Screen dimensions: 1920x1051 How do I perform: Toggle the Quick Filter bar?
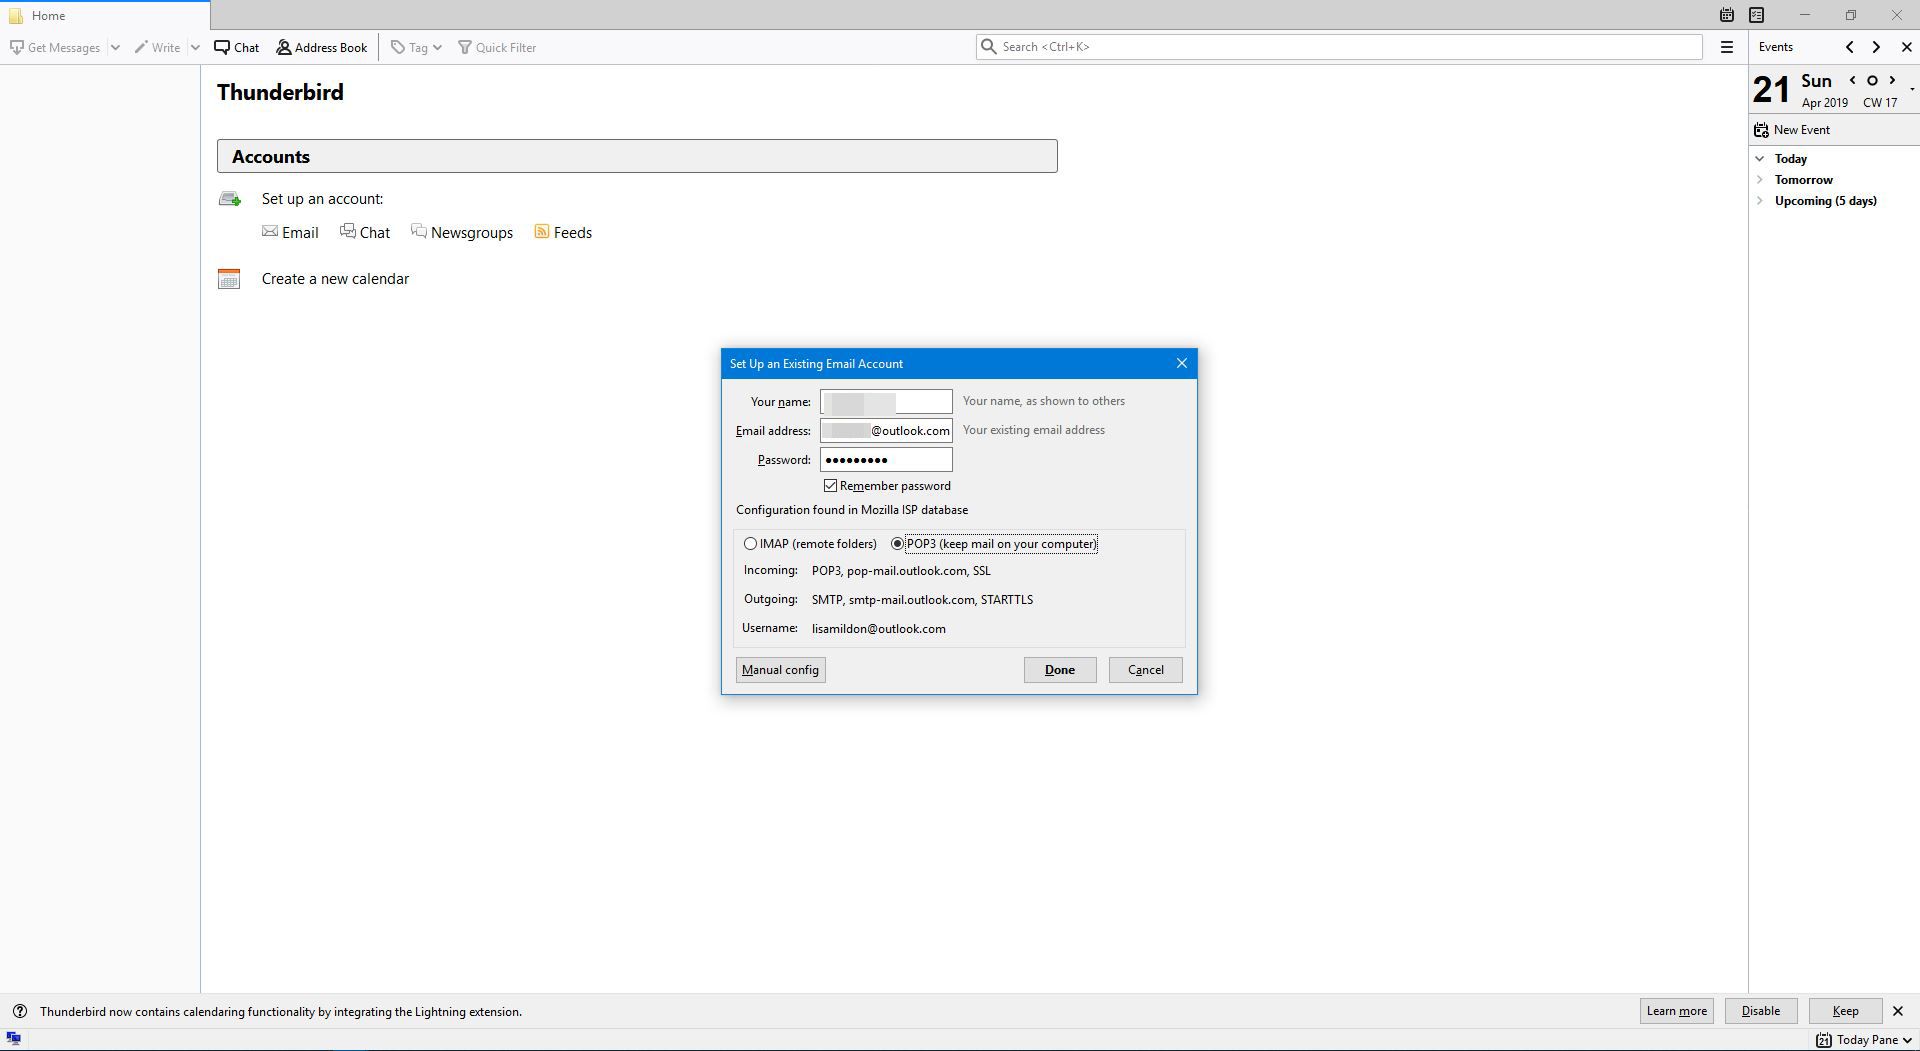coord(497,47)
